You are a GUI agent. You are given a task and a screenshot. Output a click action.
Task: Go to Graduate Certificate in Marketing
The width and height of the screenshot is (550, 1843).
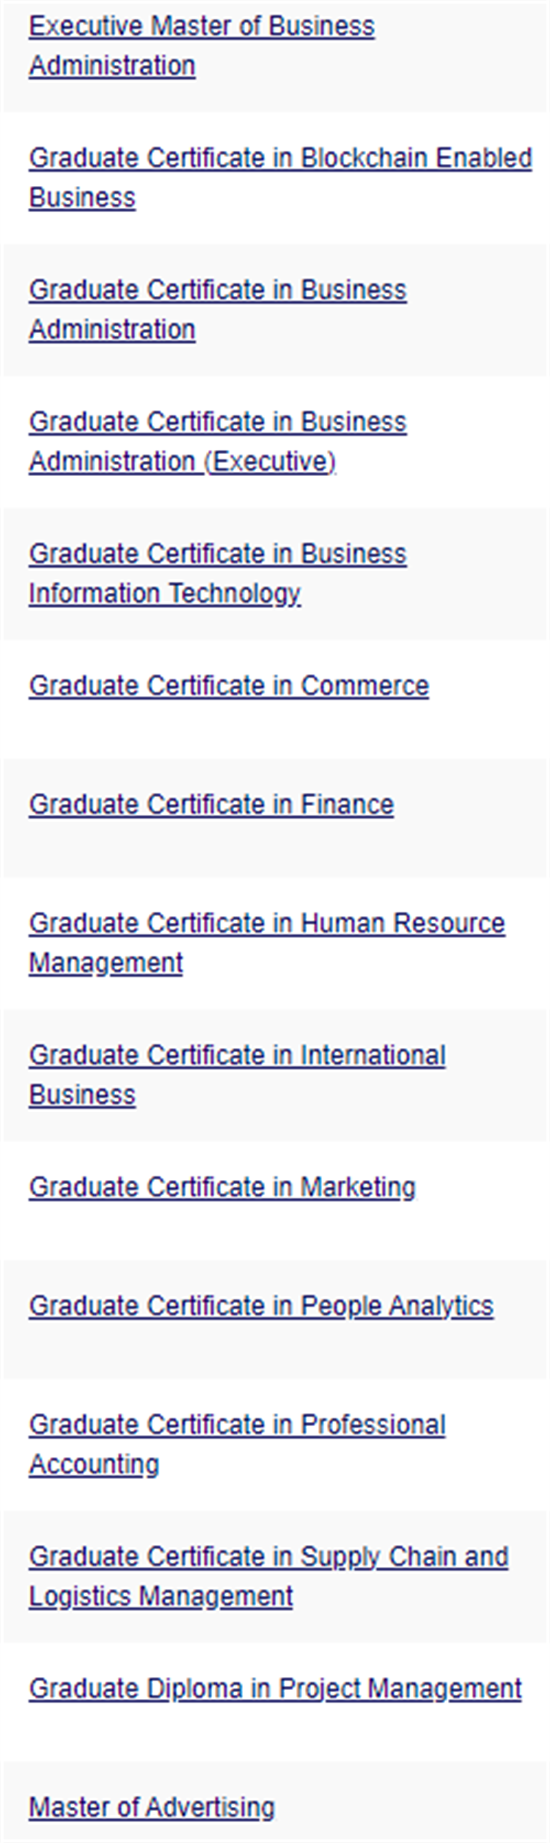(222, 1188)
